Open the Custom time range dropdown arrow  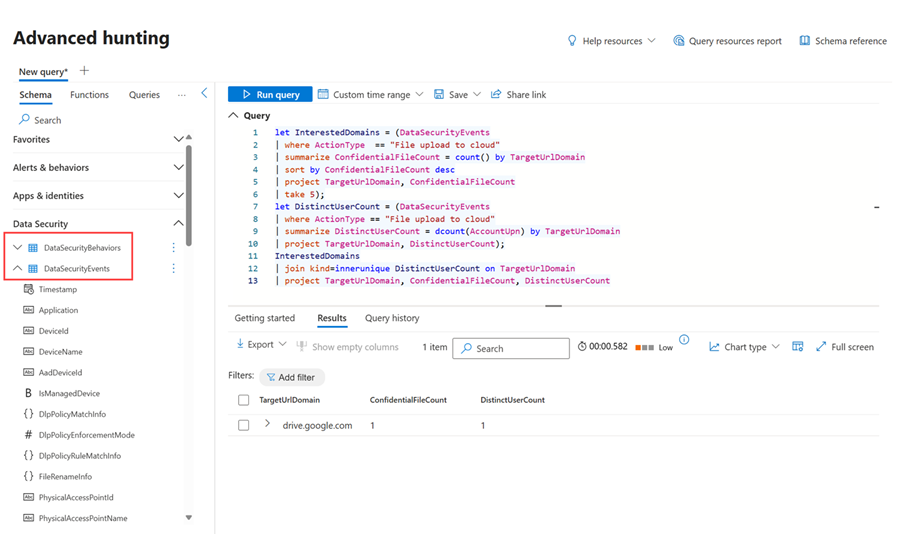[x=419, y=94]
